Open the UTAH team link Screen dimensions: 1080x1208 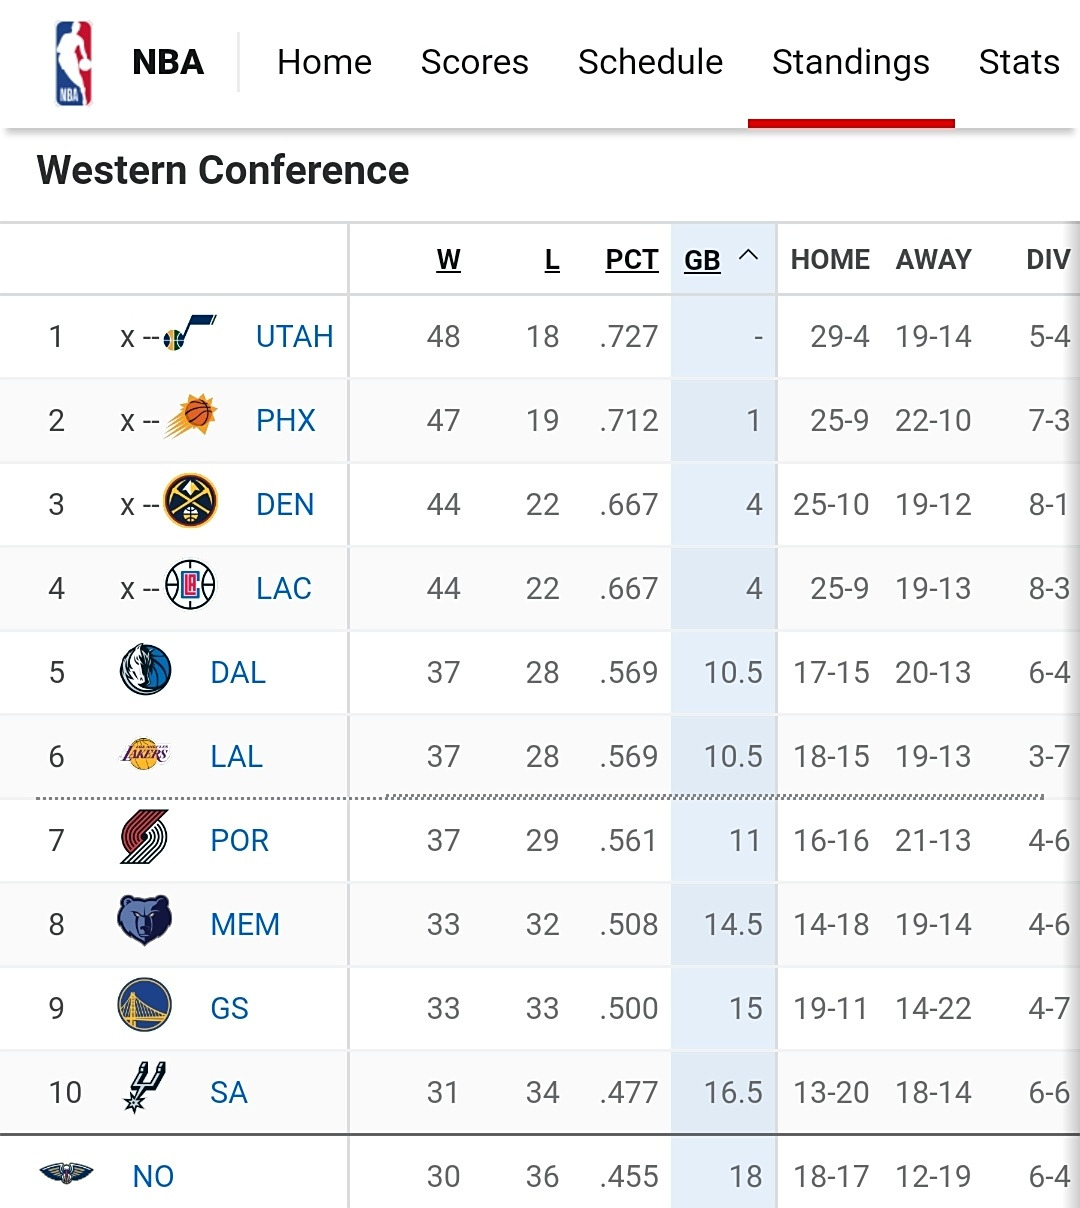coord(294,336)
